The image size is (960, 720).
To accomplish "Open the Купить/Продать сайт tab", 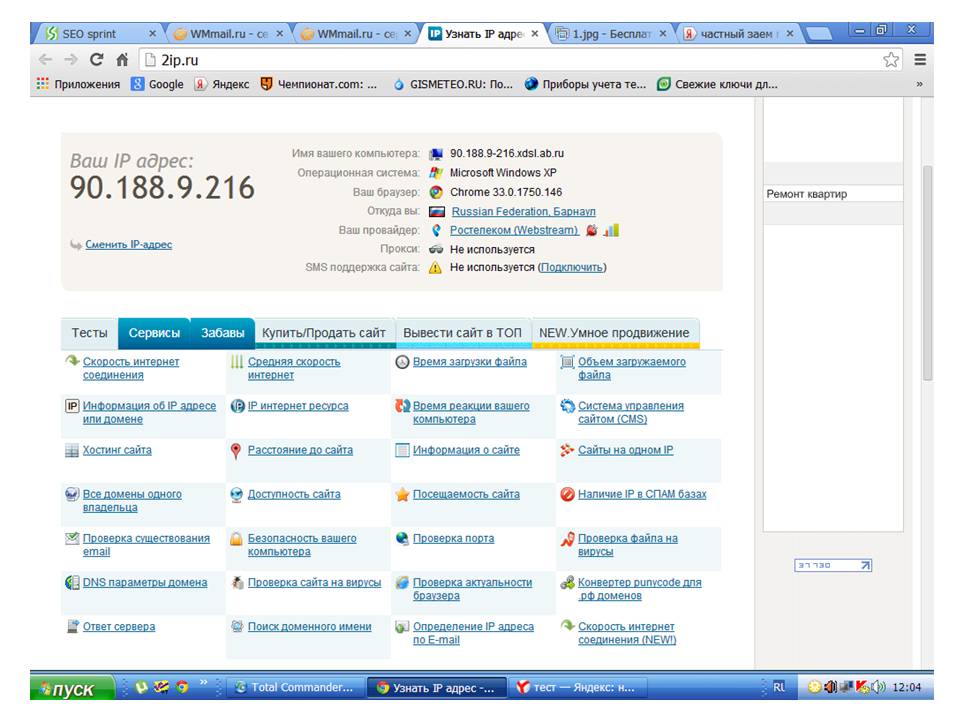I will [x=324, y=333].
